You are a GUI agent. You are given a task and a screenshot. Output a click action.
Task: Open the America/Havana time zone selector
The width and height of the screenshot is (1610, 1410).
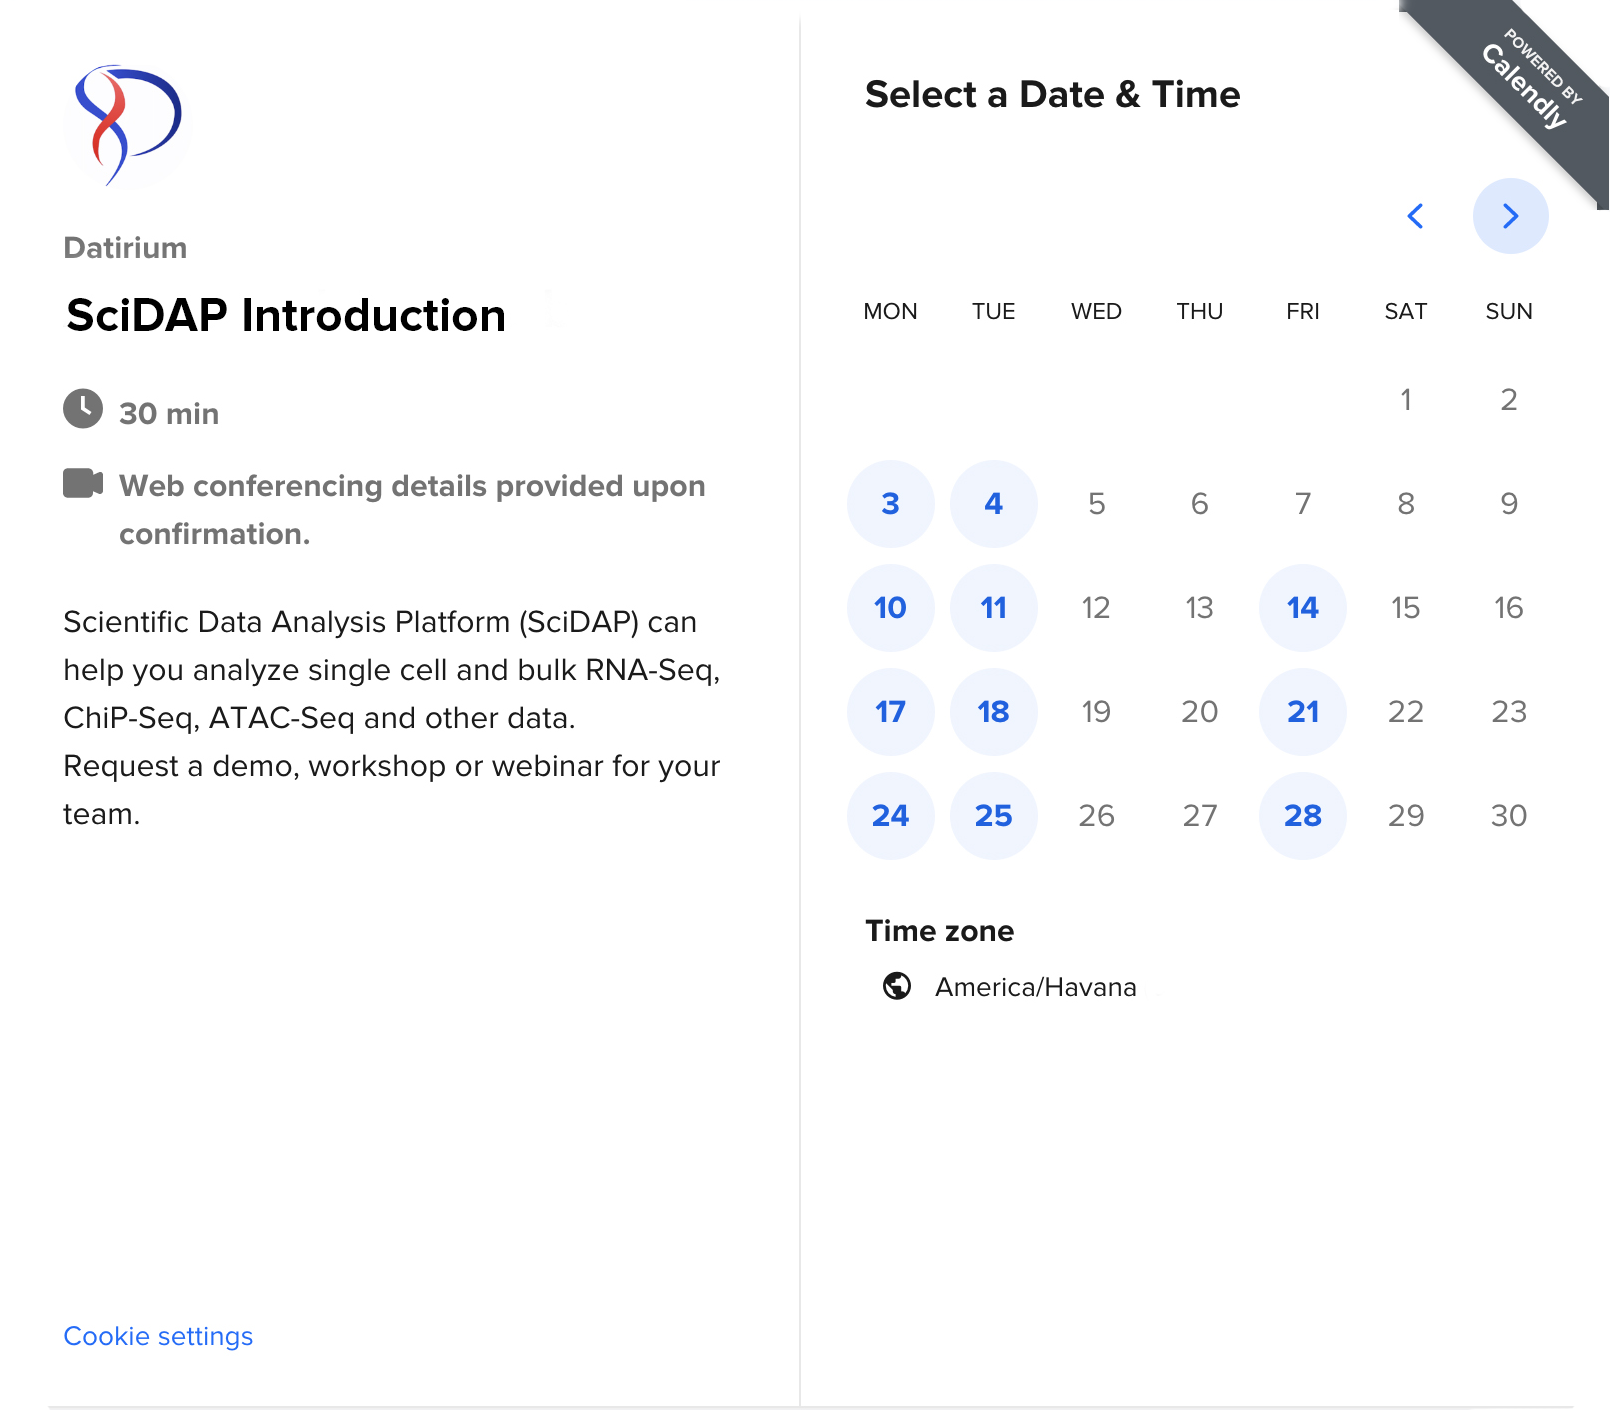(1035, 986)
